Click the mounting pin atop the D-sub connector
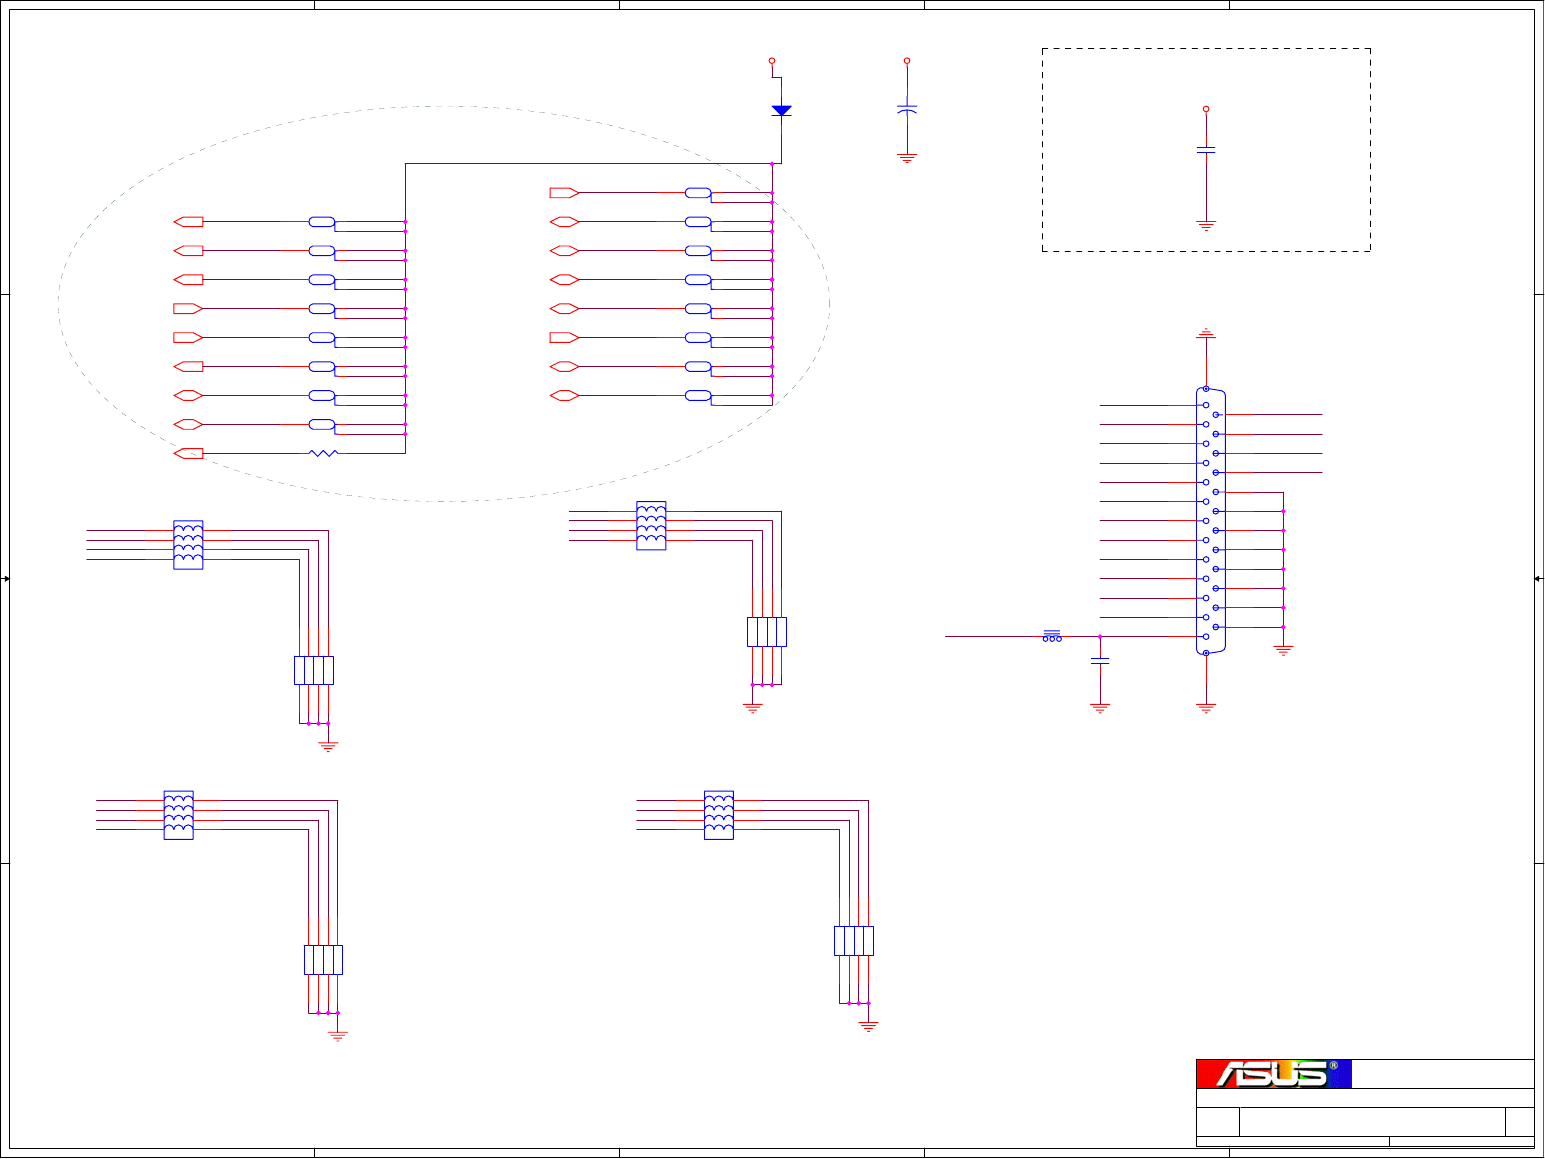The width and height of the screenshot is (1545, 1159). pyautogui.click(x=1206, y=389)
